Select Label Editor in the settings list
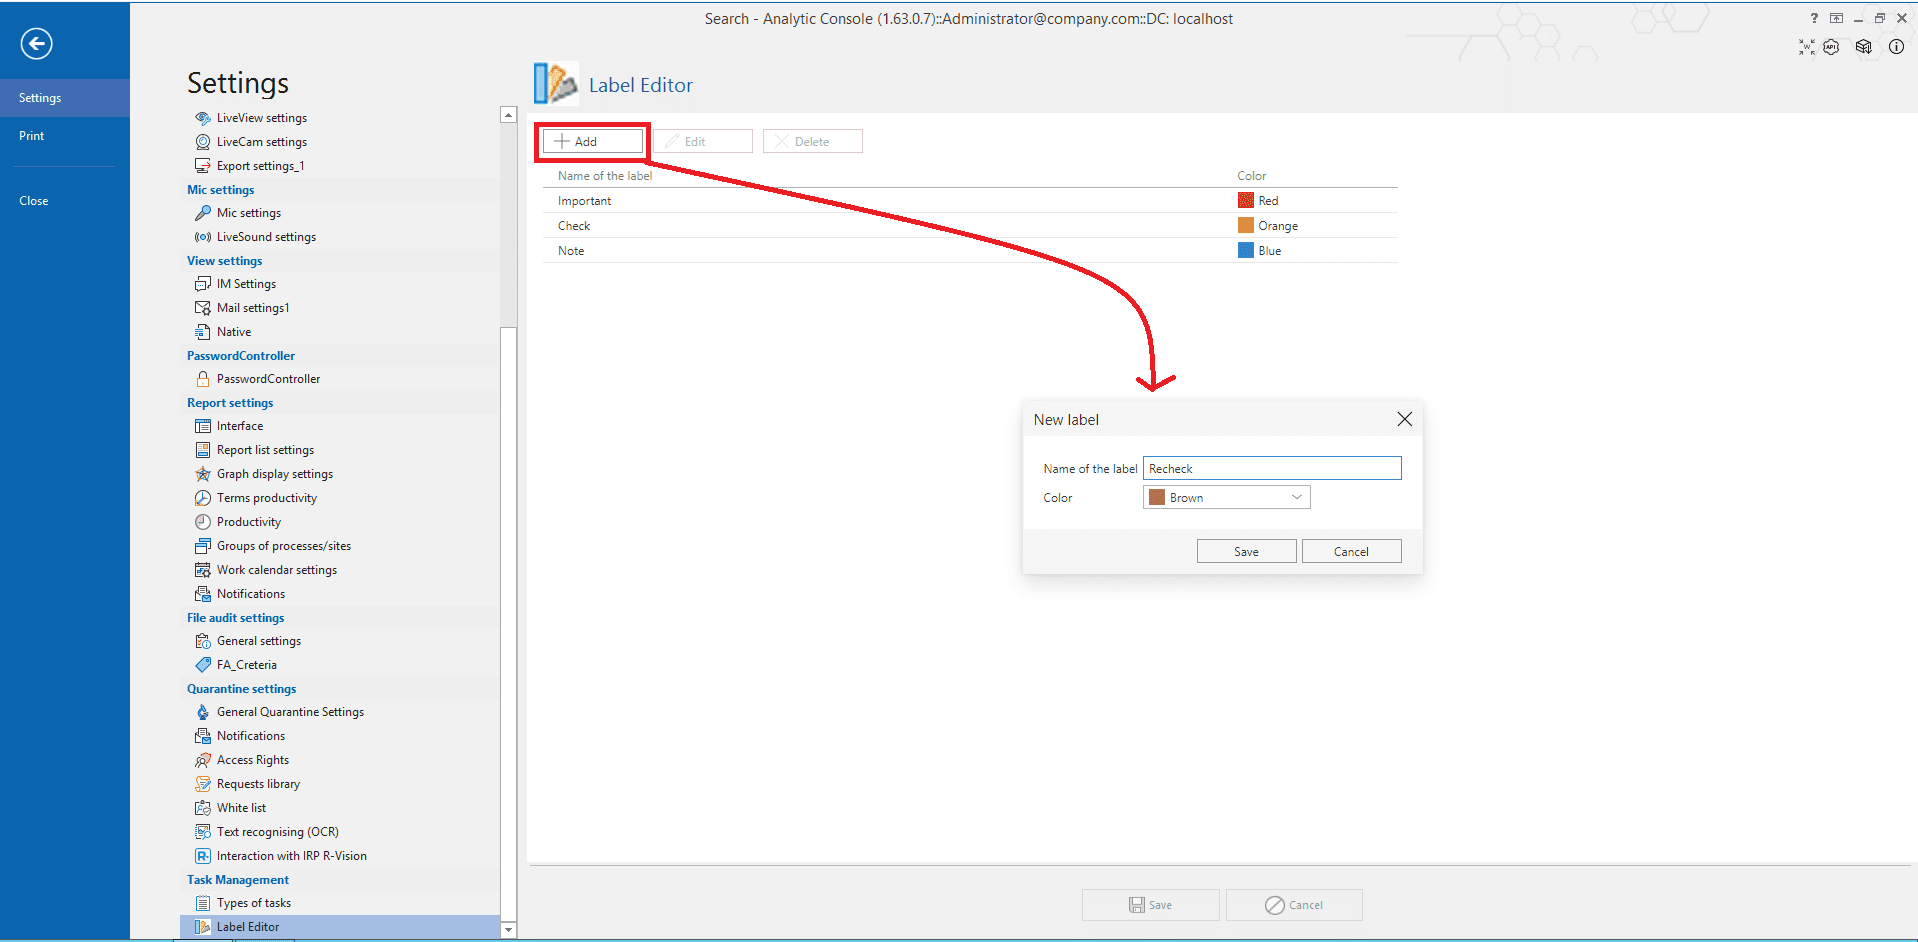This screenshot has height=942, width=1918. [340, 927]
